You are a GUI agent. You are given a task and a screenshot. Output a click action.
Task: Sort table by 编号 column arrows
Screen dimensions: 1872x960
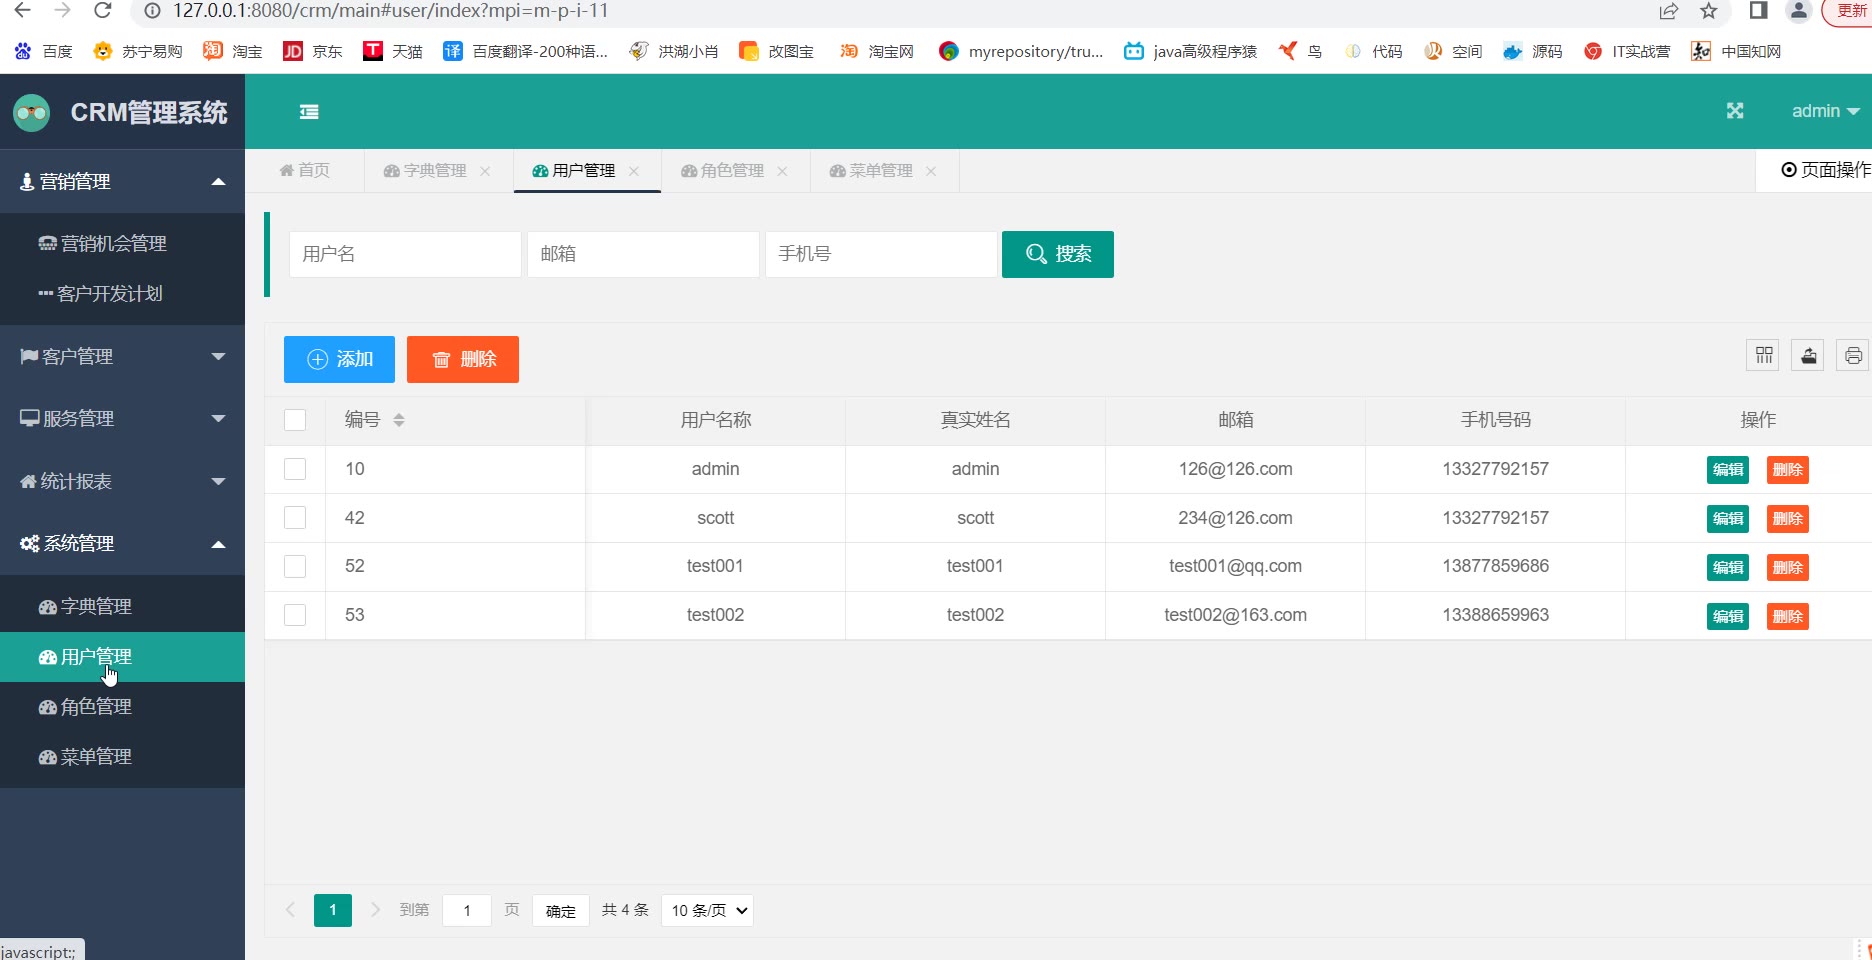point(399,420)
